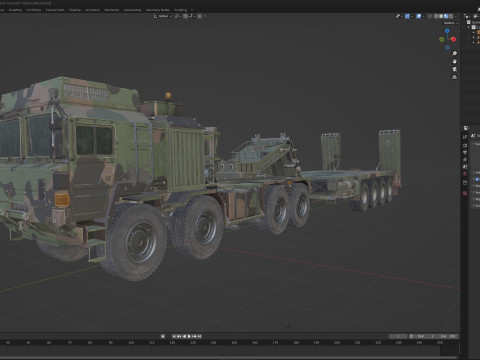Toggle the camera view icon

(454, 69)
